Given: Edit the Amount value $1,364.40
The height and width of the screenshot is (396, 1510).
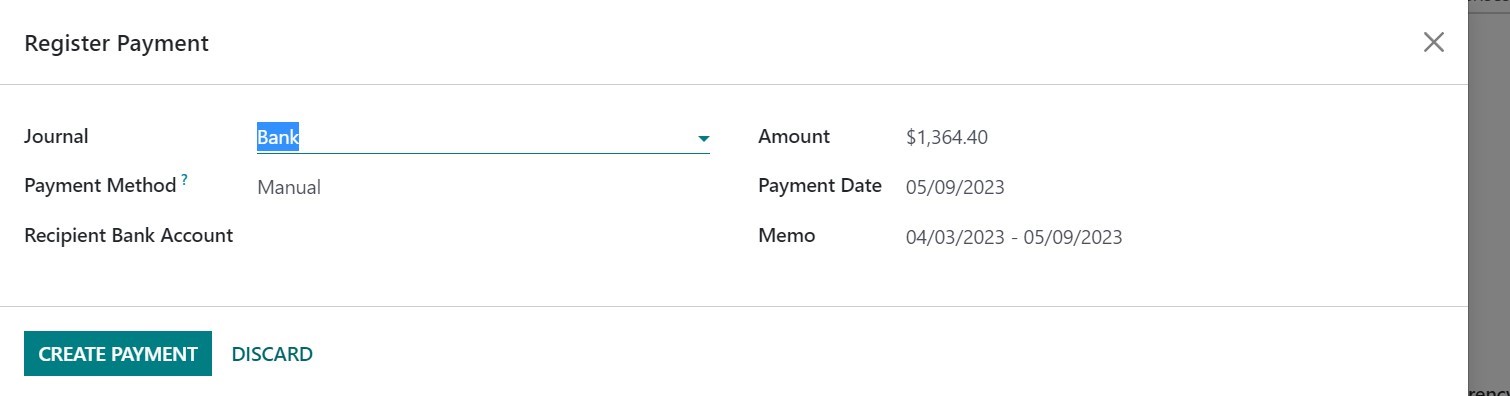Looking at the screenshot, I should 947,137.
